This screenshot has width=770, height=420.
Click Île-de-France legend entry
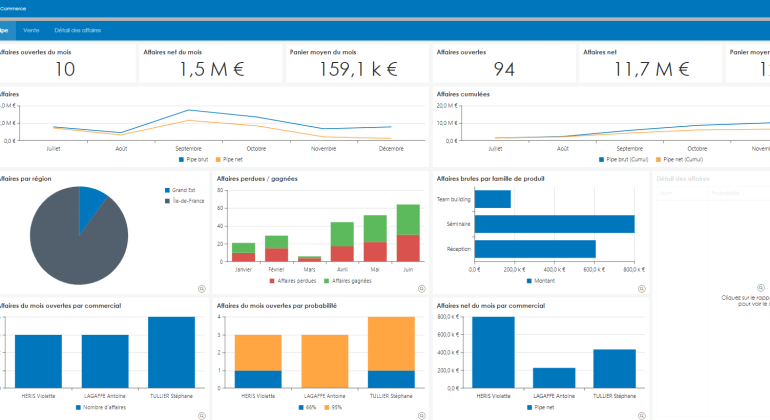185,201
